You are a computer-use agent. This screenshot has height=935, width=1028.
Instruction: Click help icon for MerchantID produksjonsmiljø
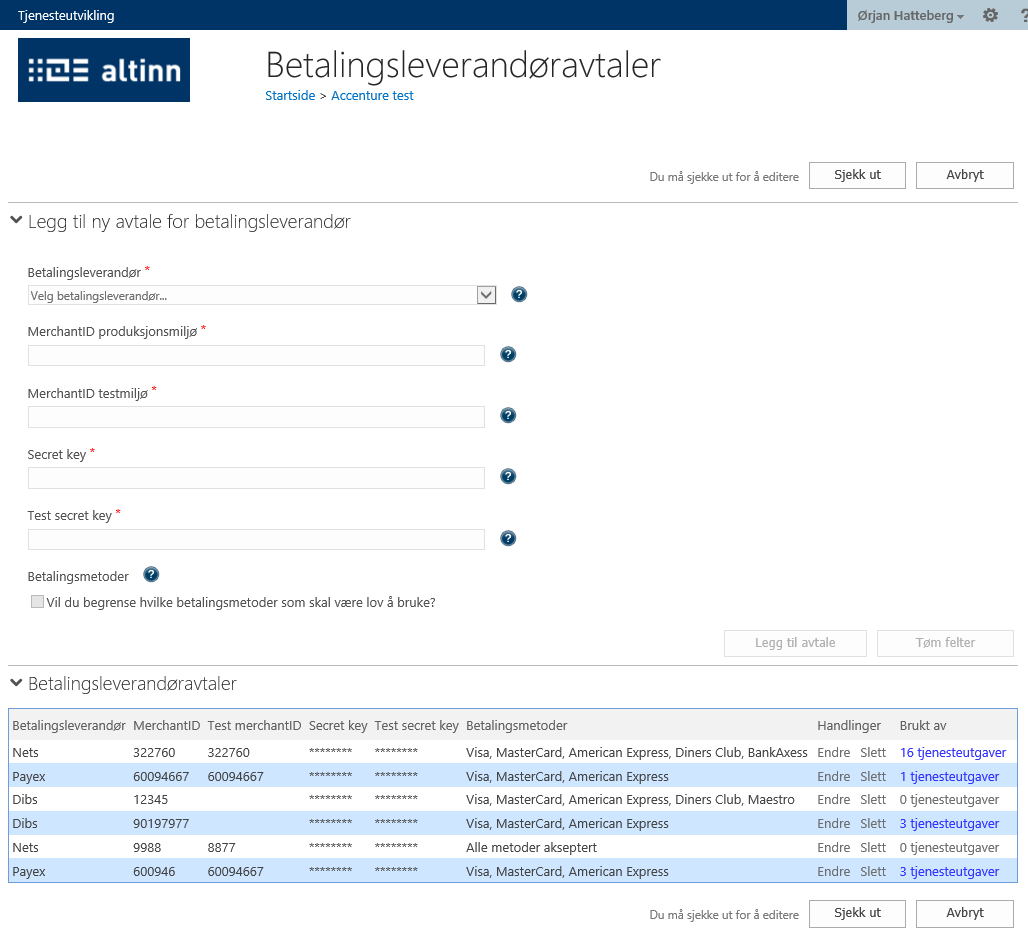click(x=508, y=355)
